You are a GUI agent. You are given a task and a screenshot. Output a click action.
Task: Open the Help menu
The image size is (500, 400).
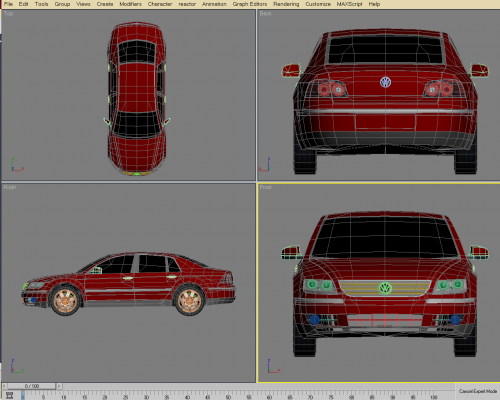click(374, 4)
